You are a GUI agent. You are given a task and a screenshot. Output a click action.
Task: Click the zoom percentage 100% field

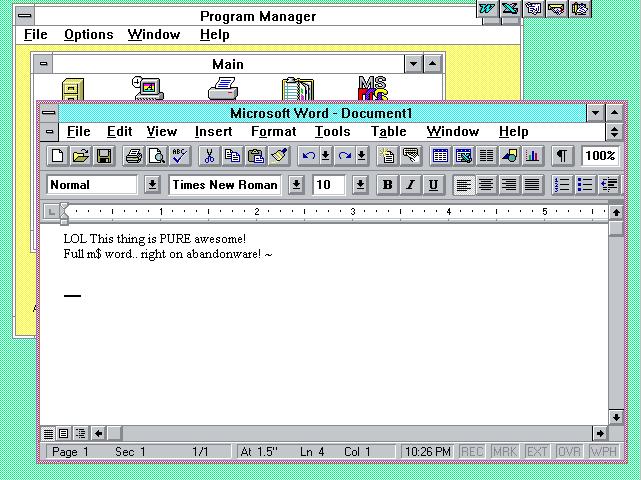click(600, 156)
